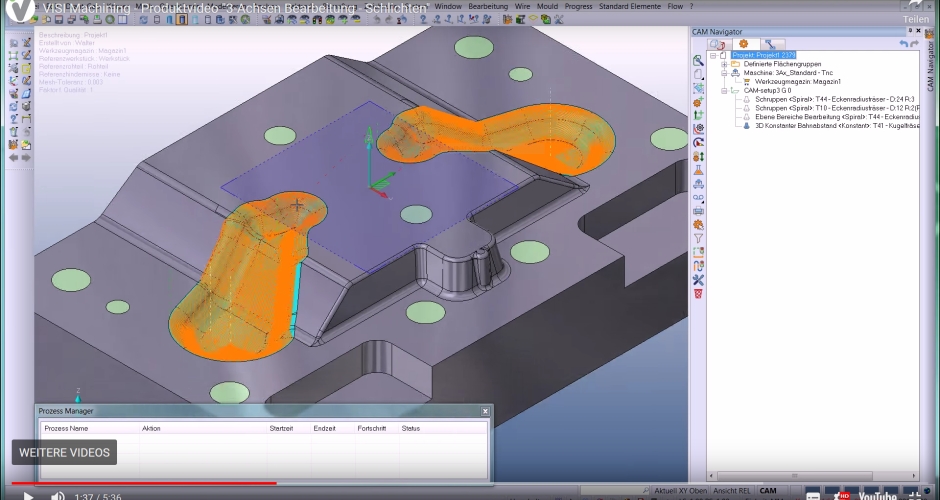Click the highlighted shaded view icon in top toolbar

[x=182, y=19]
